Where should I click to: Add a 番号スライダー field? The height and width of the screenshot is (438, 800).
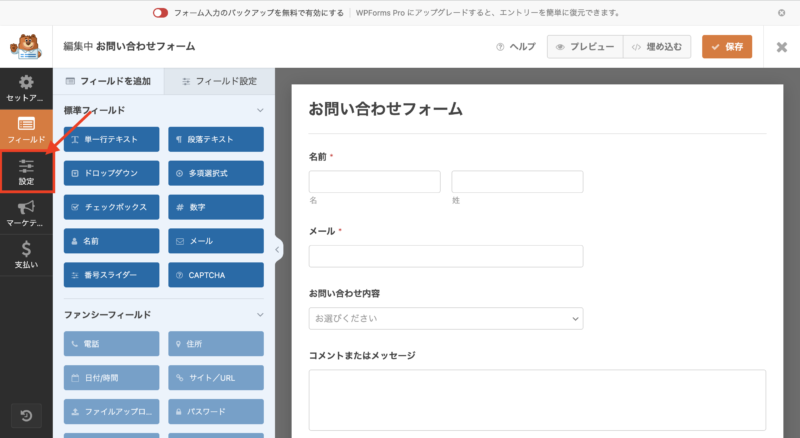click(x=111, y=275)
